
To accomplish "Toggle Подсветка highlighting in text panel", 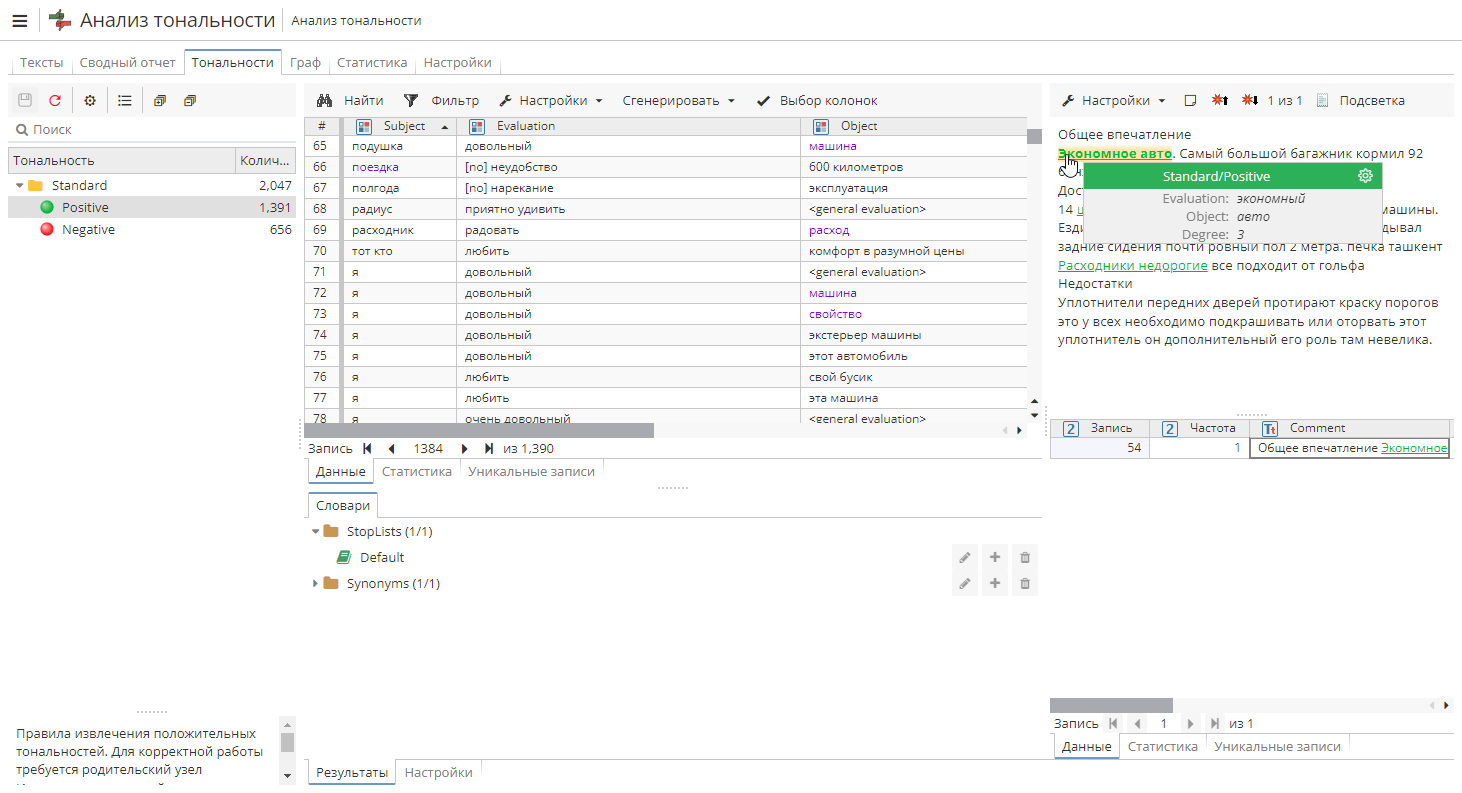I will tap(1360, 100).
